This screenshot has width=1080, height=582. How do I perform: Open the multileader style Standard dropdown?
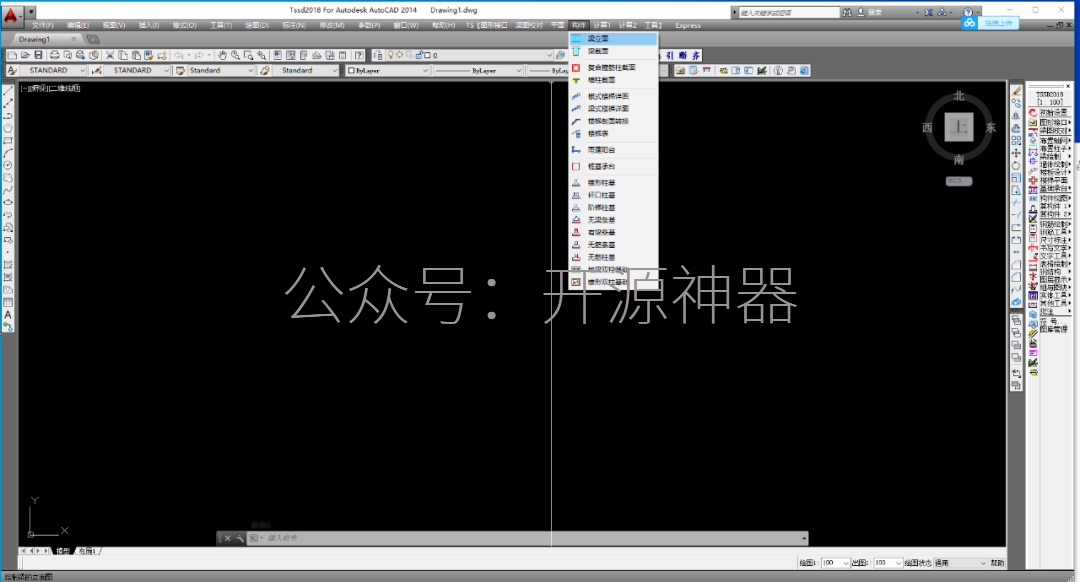click(306, 70)
